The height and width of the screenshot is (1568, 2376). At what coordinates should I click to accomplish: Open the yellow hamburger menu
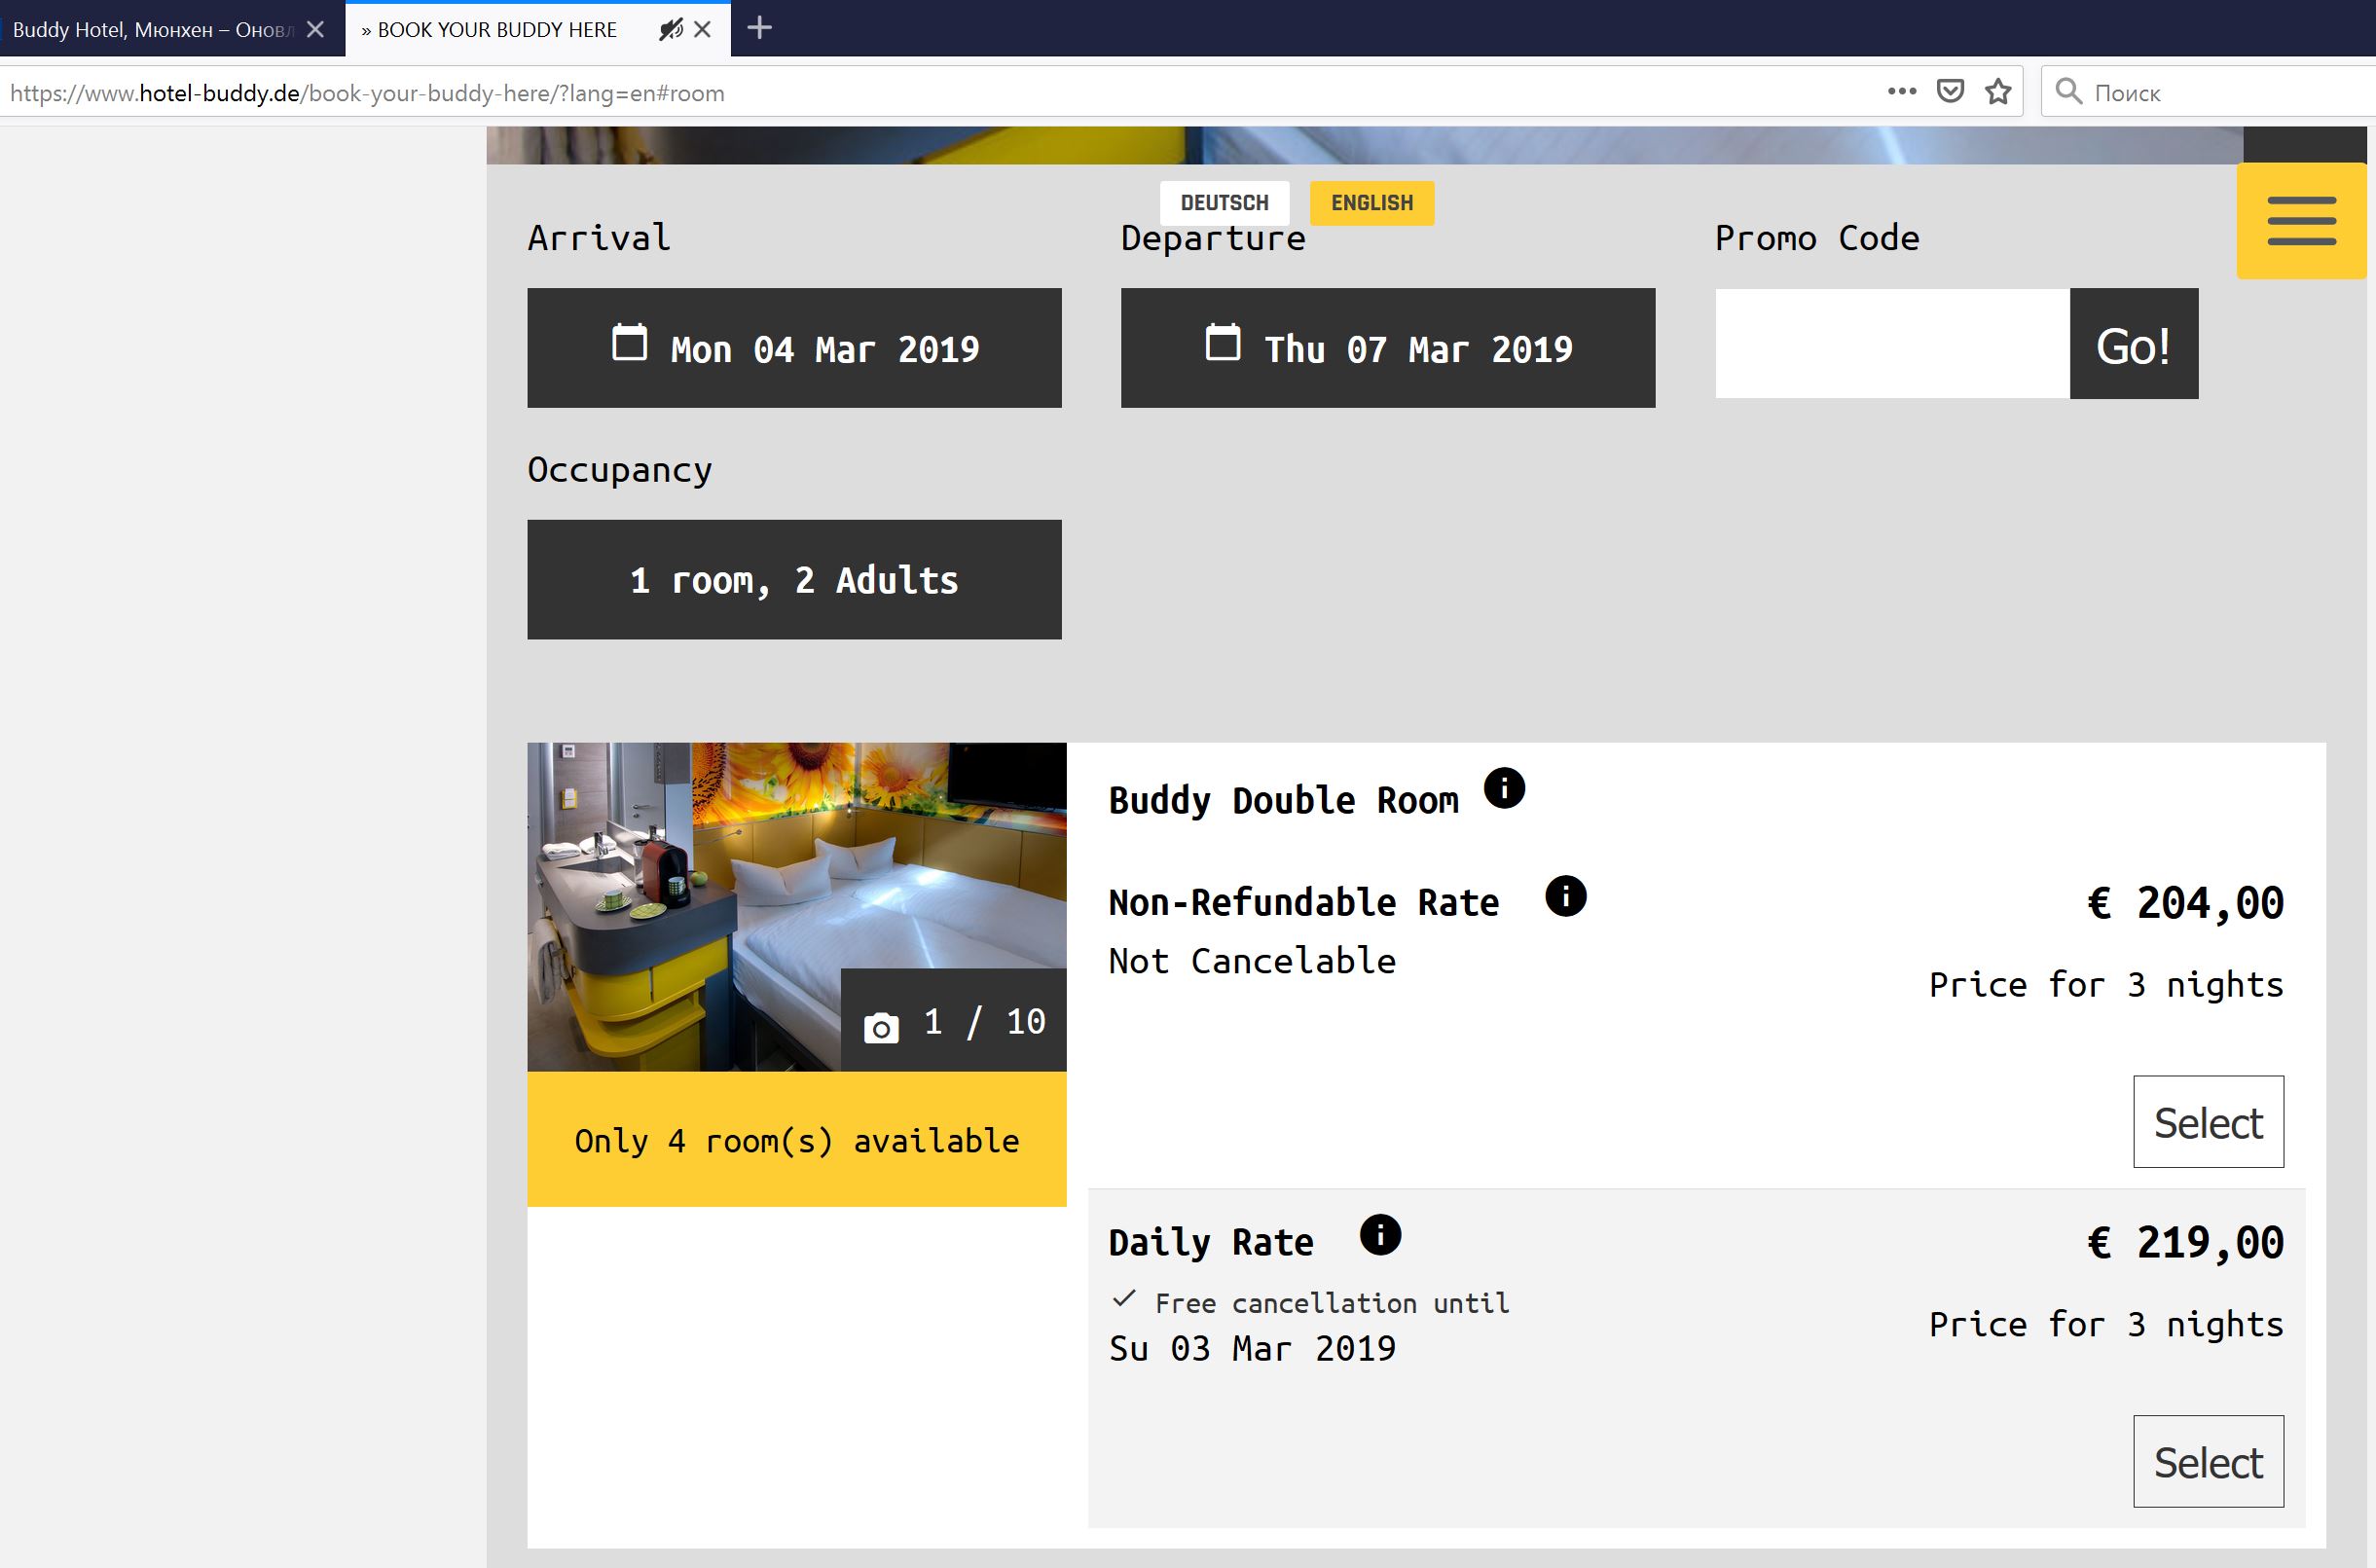[x=2301, y=221]
